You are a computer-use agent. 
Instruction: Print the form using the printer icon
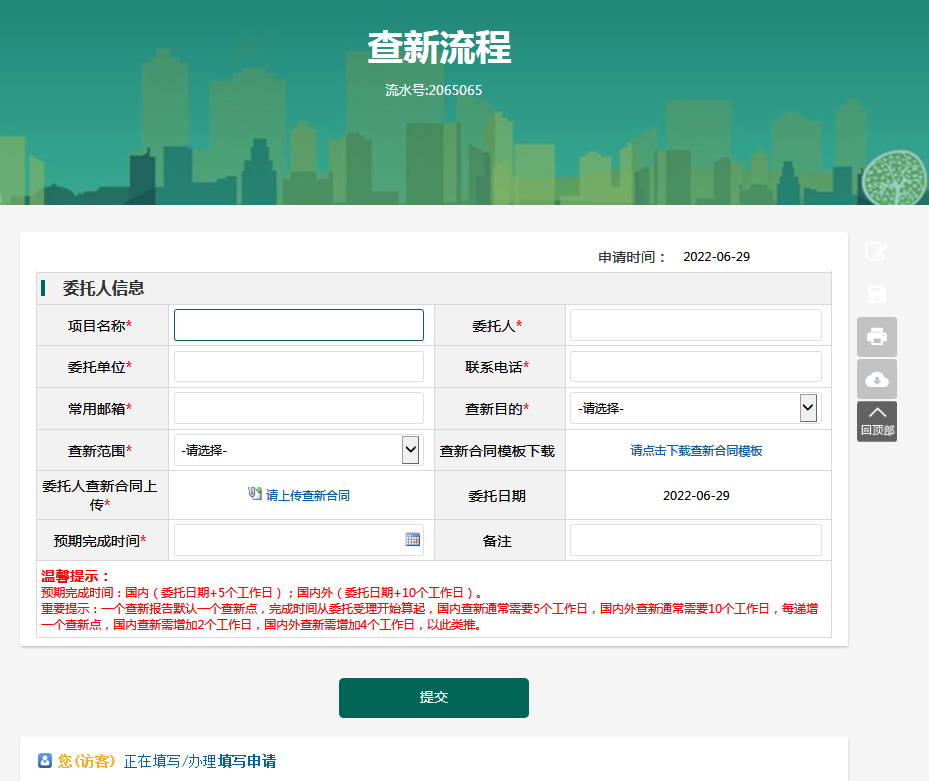coord(876,337)
